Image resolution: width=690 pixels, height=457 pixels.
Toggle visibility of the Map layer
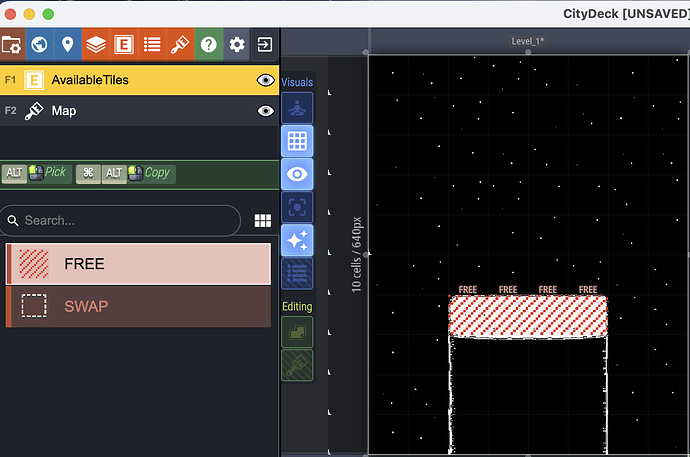click(265, 111)
